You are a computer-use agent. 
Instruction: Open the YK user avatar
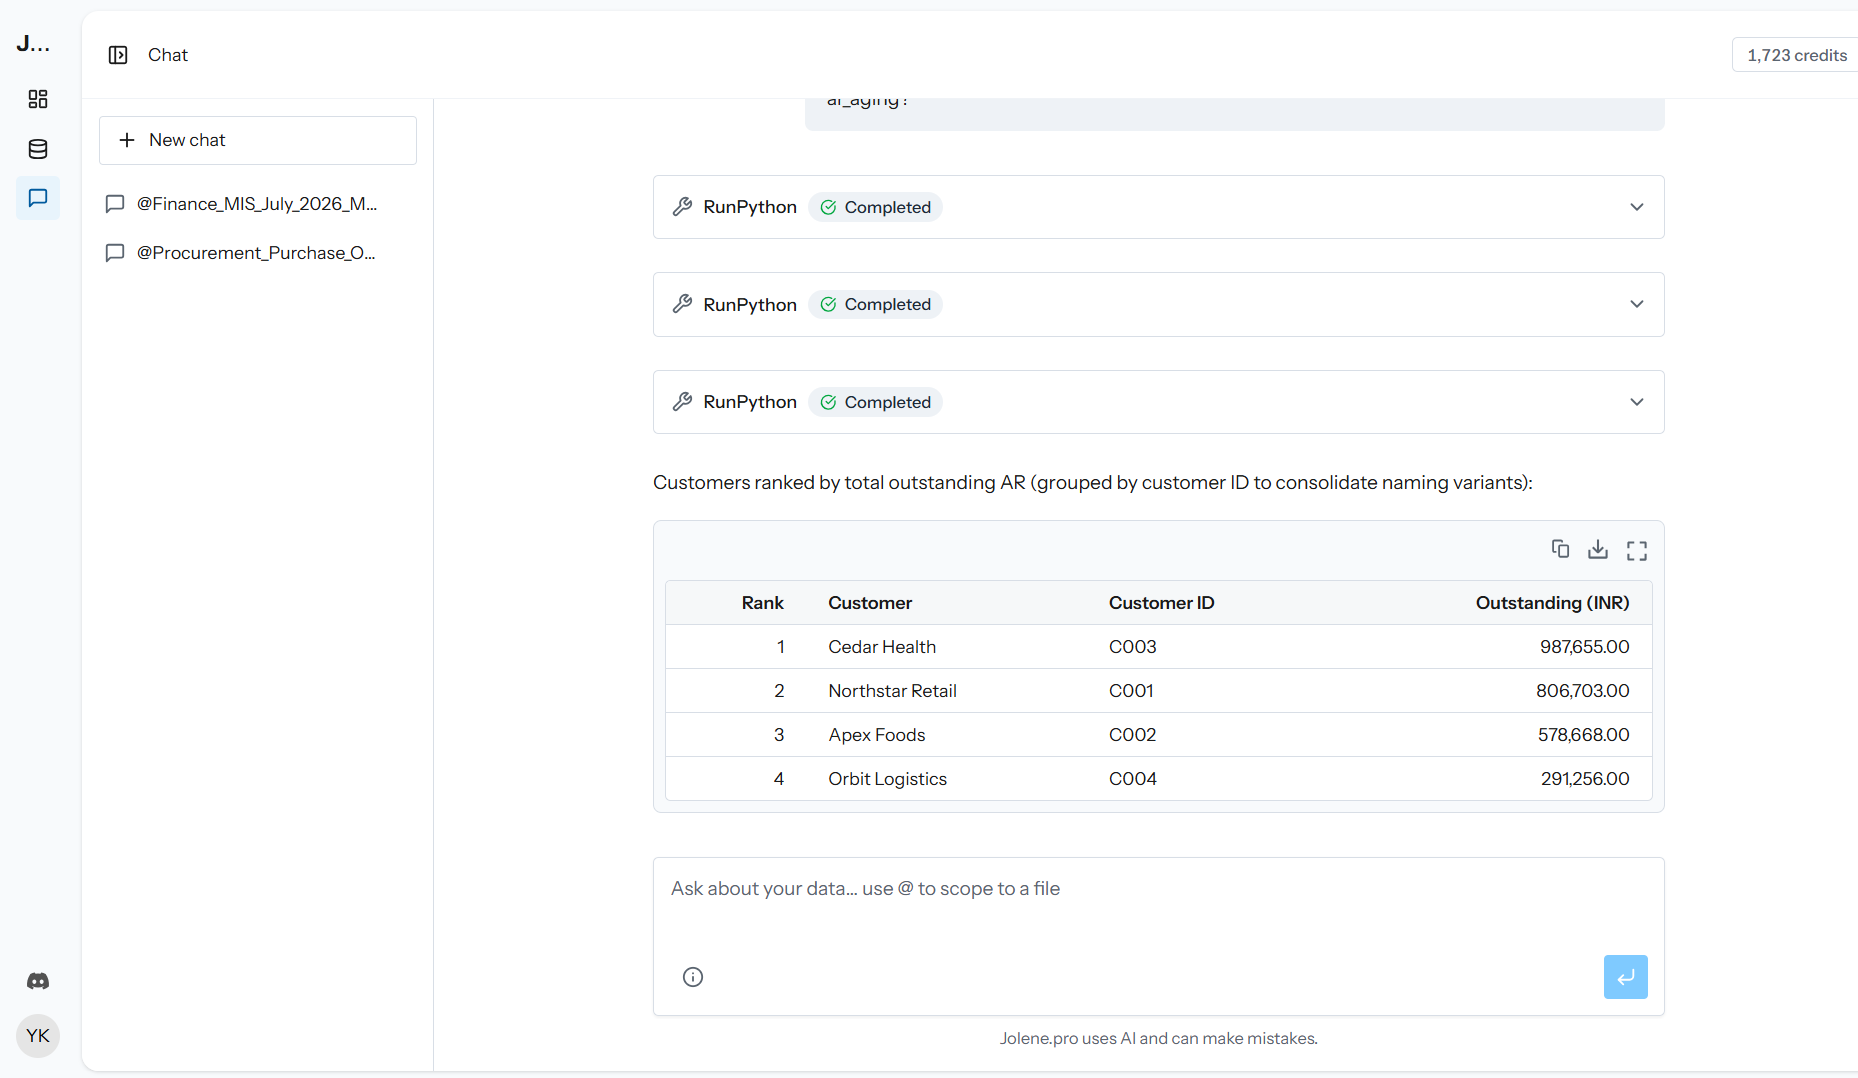point(38,1036)
